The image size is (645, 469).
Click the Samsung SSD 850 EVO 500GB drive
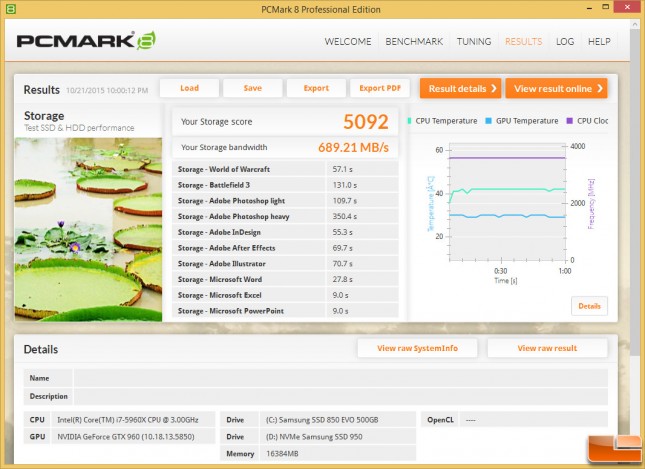[x=322, y=420]
